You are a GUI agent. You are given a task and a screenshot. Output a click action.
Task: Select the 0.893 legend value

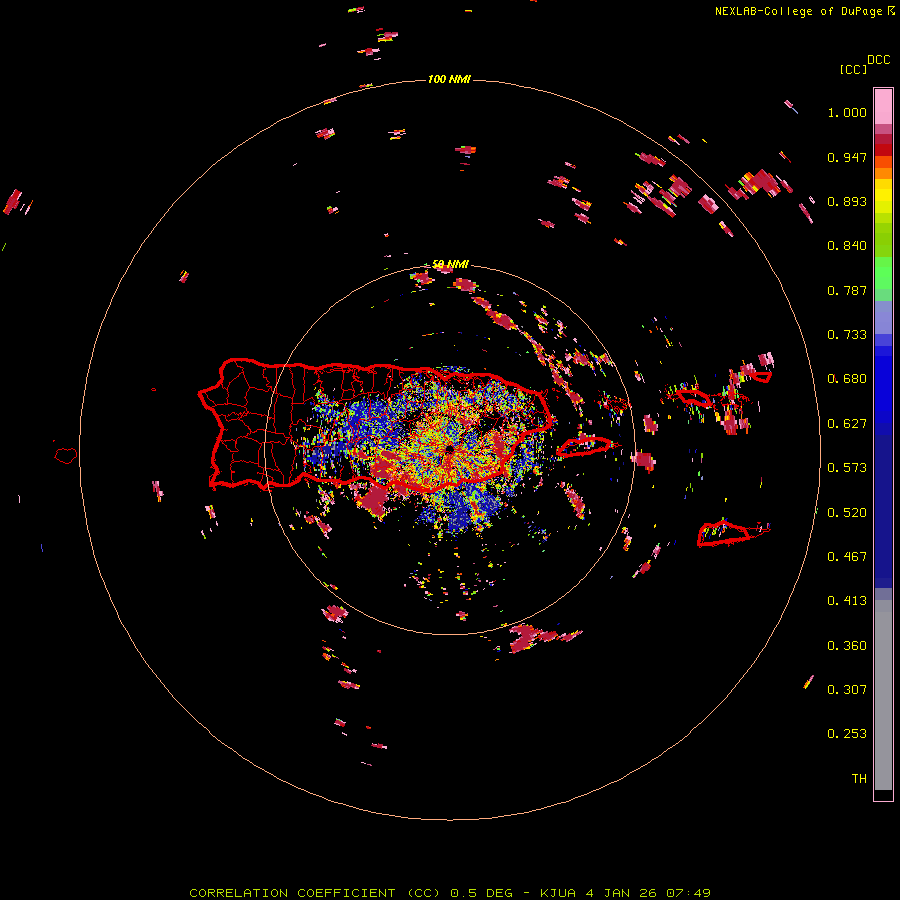[x=847, y=201]
